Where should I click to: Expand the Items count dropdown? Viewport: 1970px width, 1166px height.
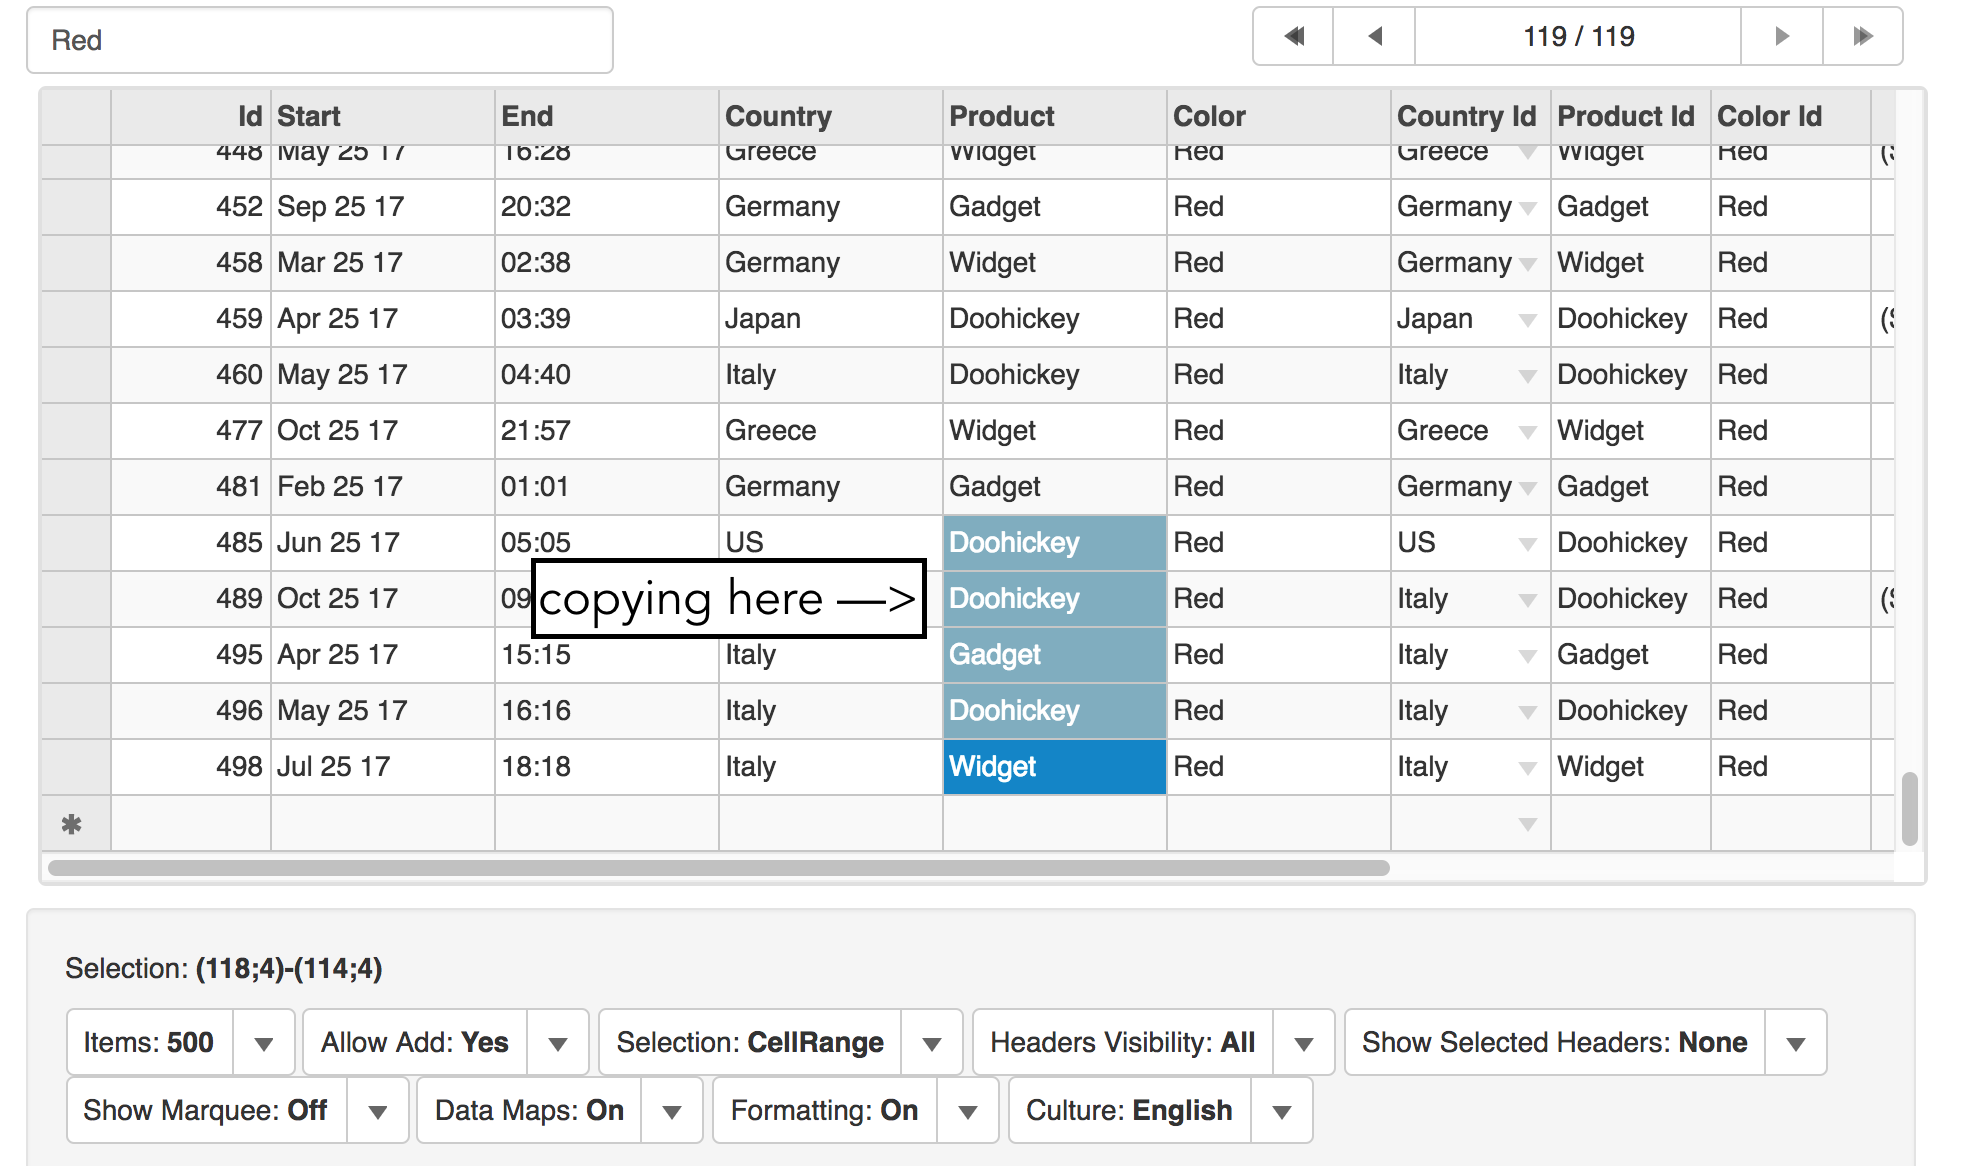tap(263, 1043)
